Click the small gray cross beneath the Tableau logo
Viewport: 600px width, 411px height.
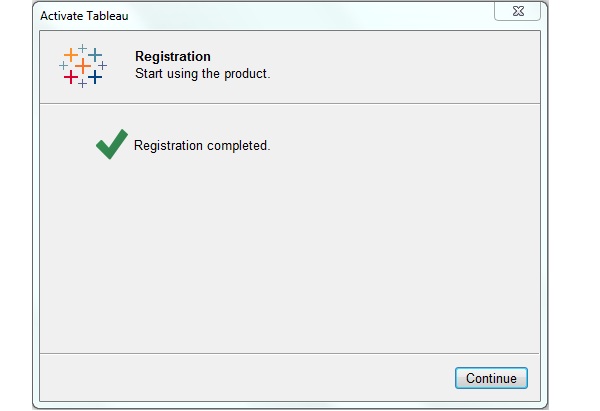82,84
